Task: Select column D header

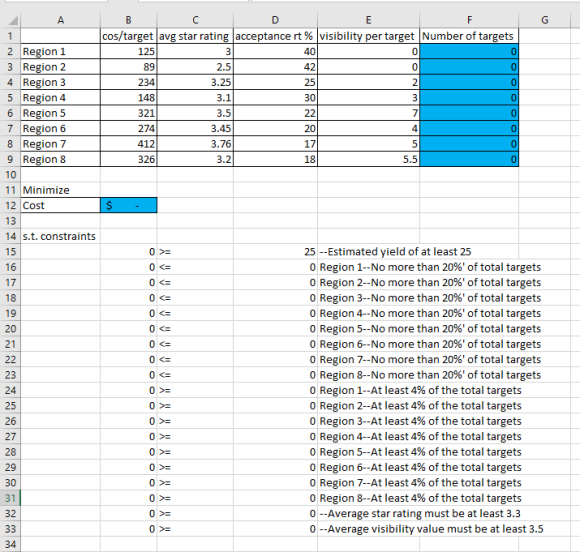Action: [275, 20]
